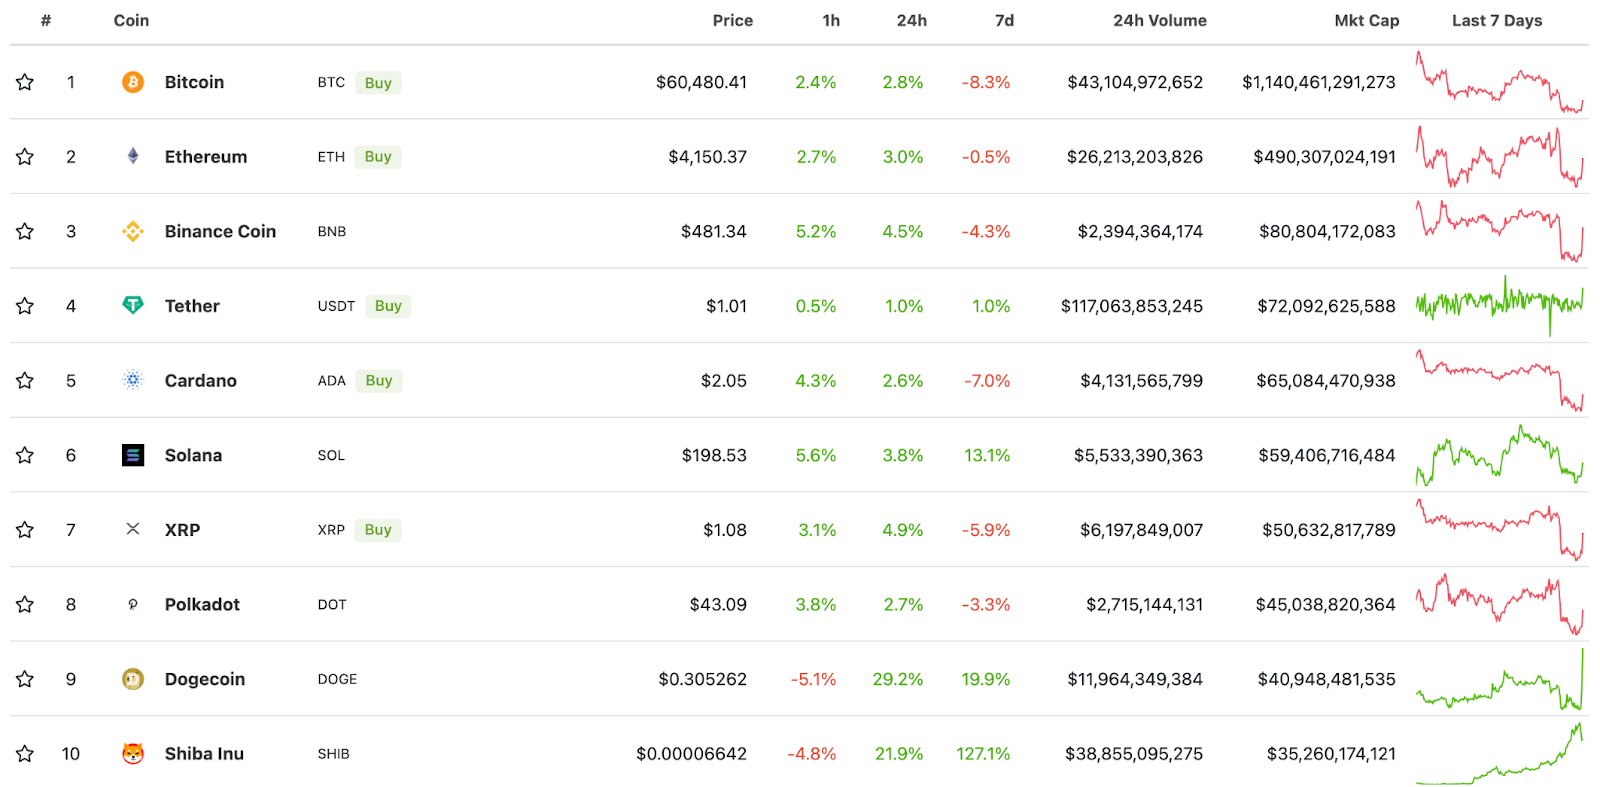Image resolution: width=1600 pixels, height=787 pixels.
Task: Sort by Mkt Cap header
Action: 1367,20
